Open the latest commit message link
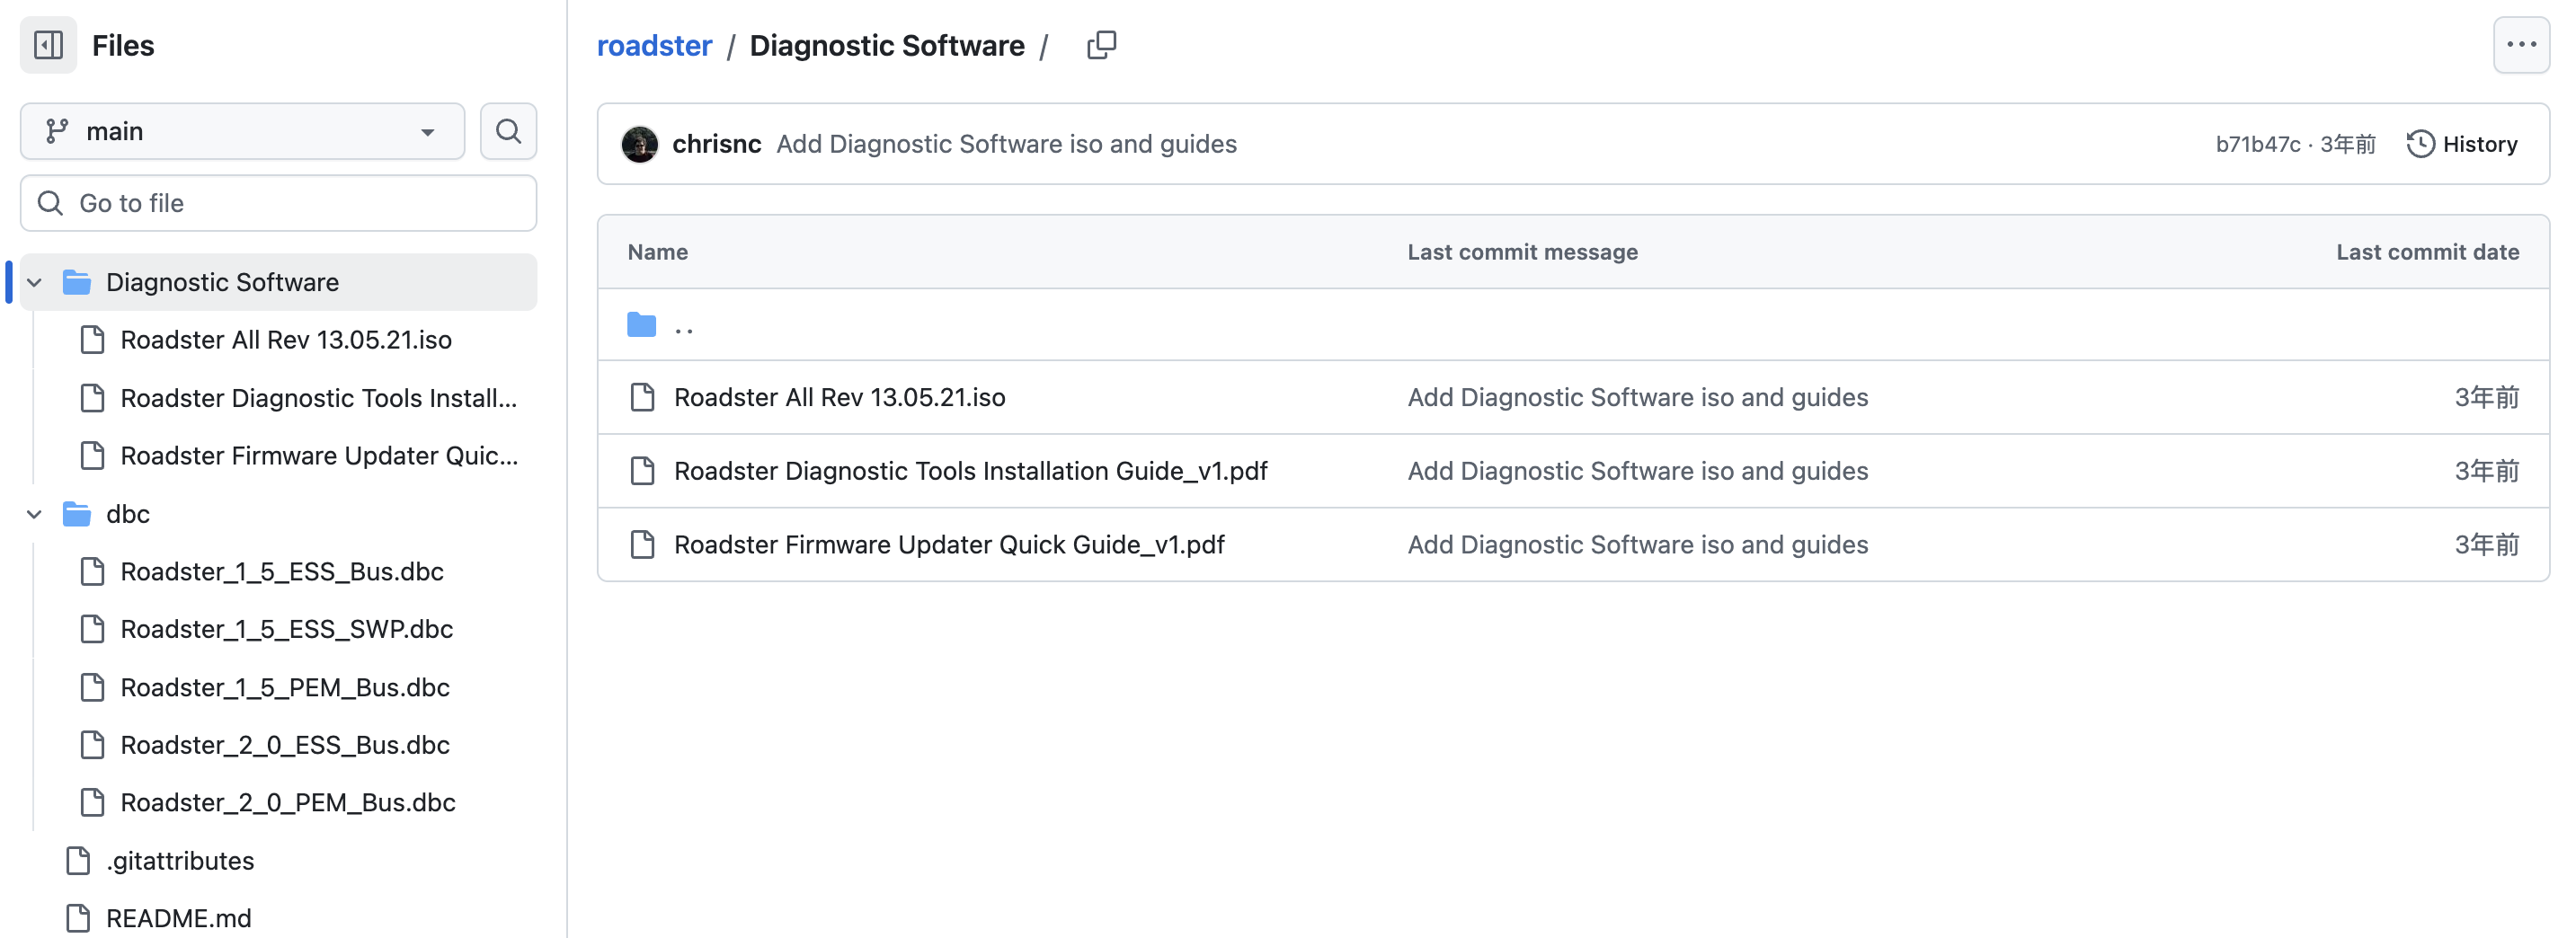The width and height of the screenshot is (2576, 938). [1006, 144]
